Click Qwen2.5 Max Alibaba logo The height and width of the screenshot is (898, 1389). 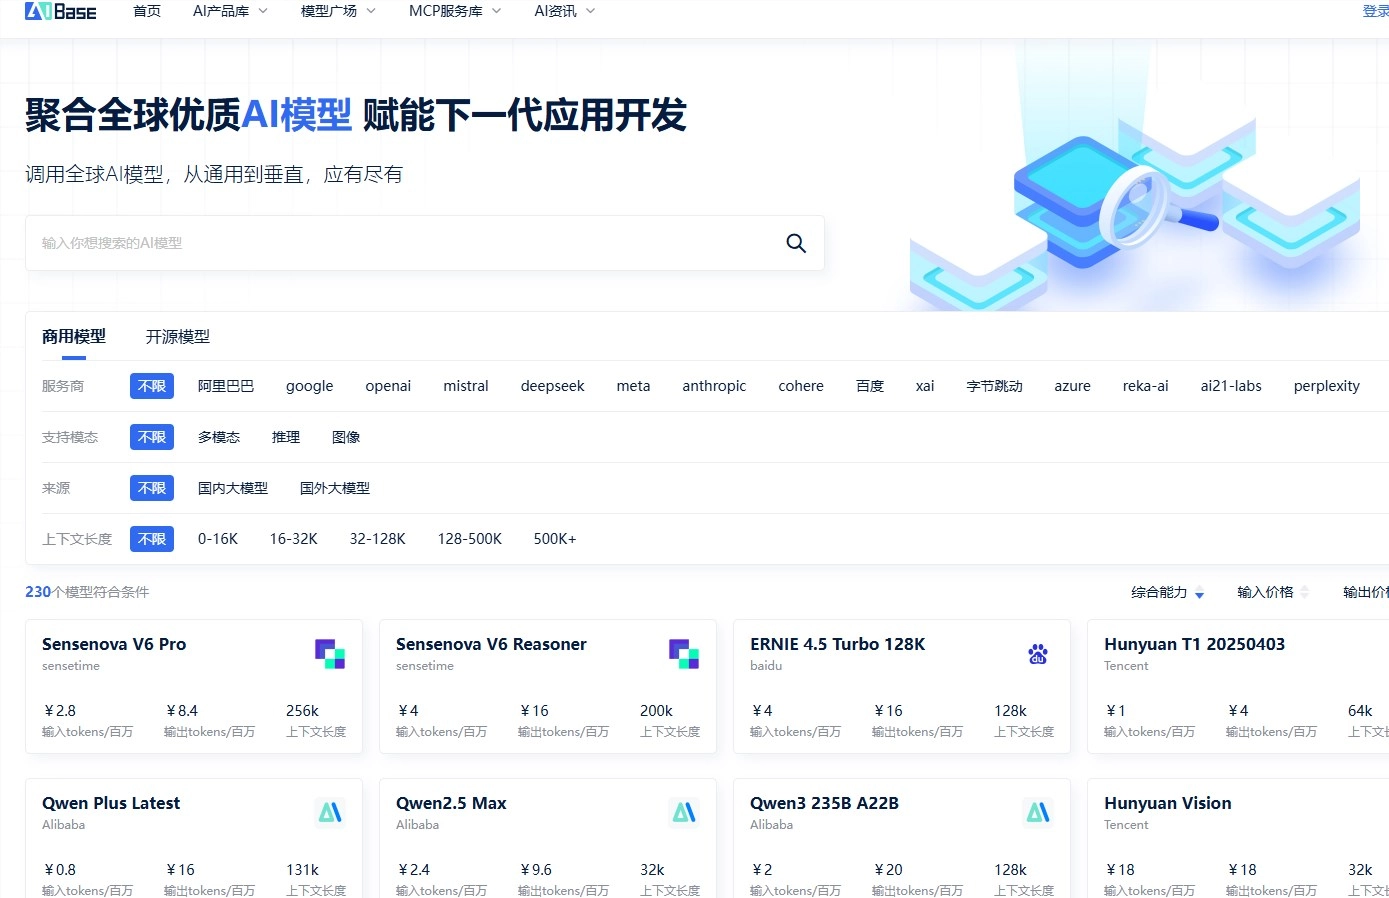coord(684,813)
